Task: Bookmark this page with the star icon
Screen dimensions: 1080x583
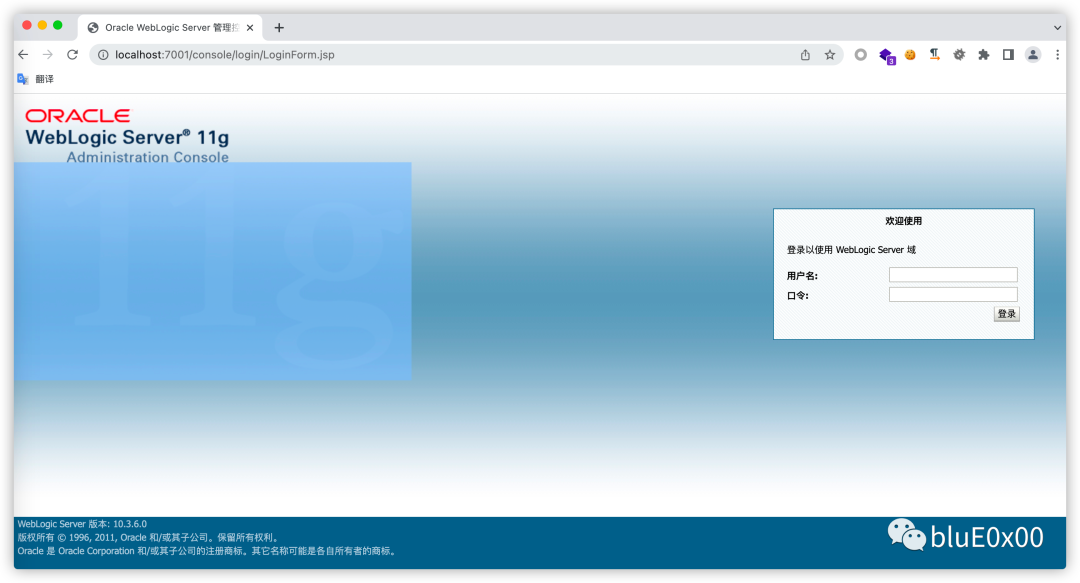Action: [830, 54]
